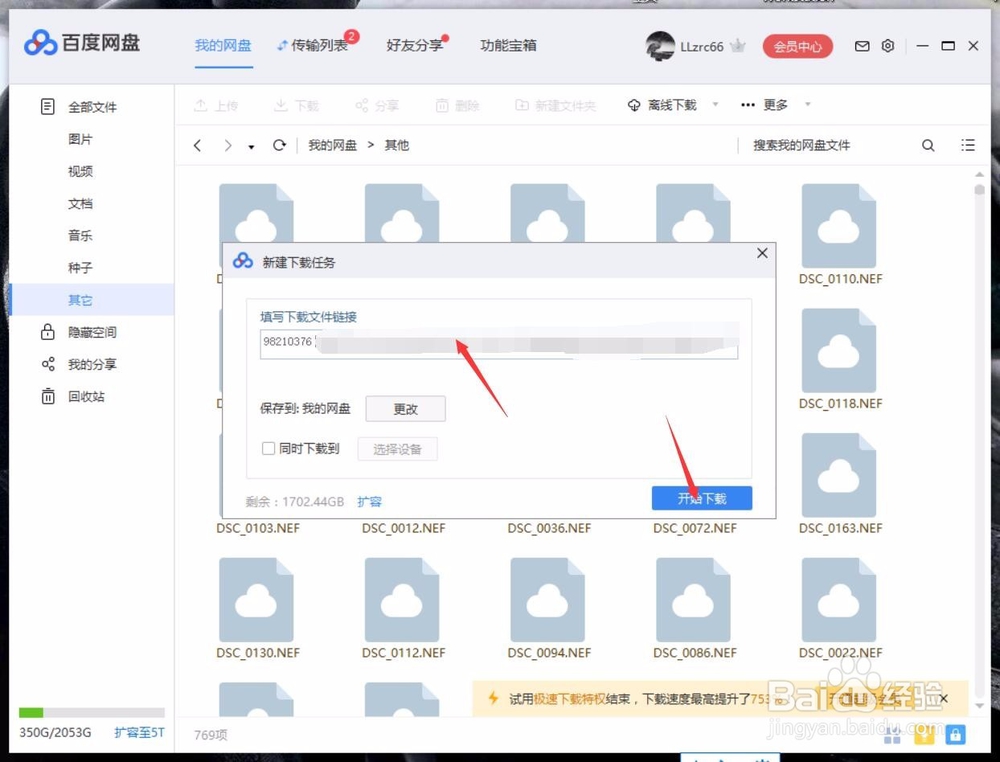Click the download toolbar item

point(296,105)
